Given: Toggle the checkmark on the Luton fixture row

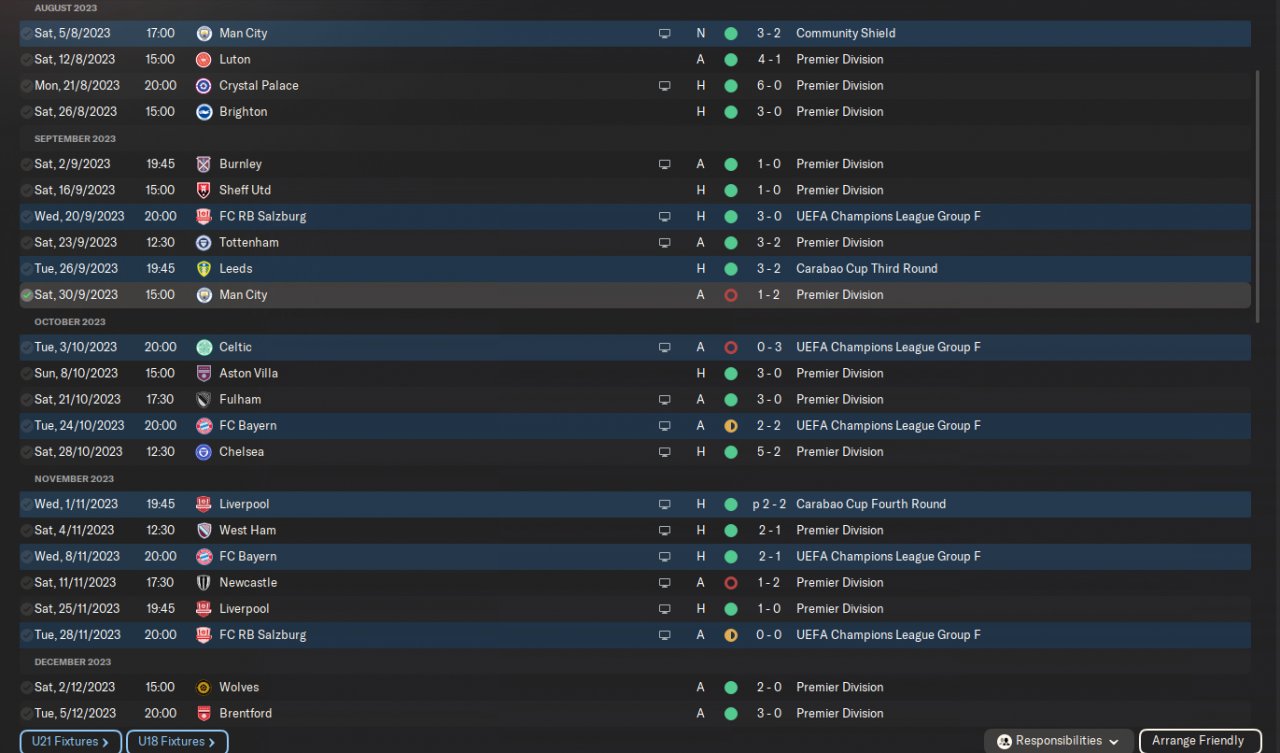Looking at the screenshot, I should click(x=27, y=60).
